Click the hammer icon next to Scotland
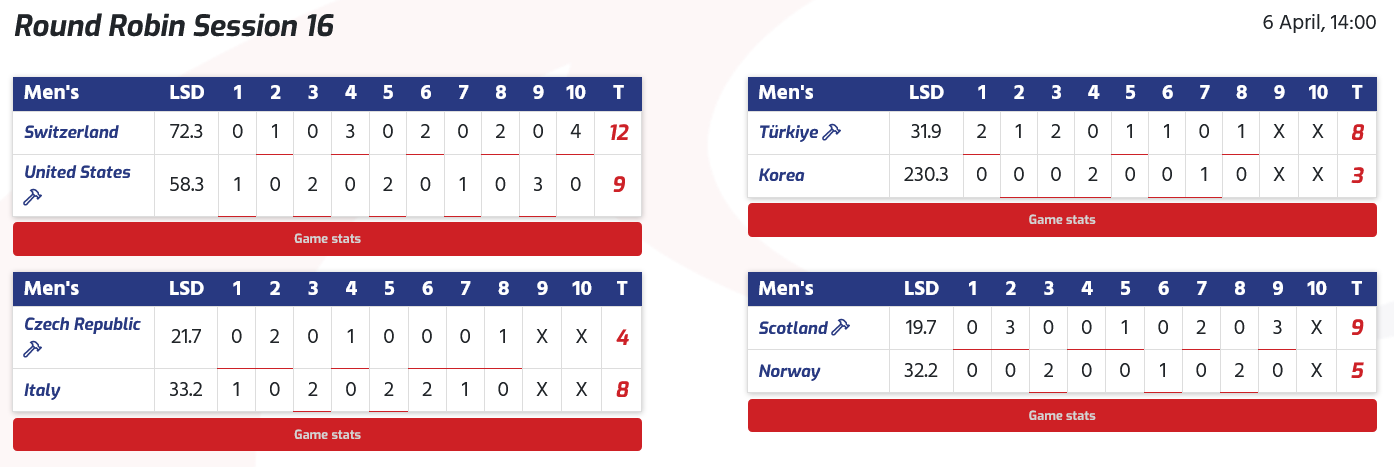The width and height of the screenshot is (1394, 467). pyautogui.click(x=841, y=328)
